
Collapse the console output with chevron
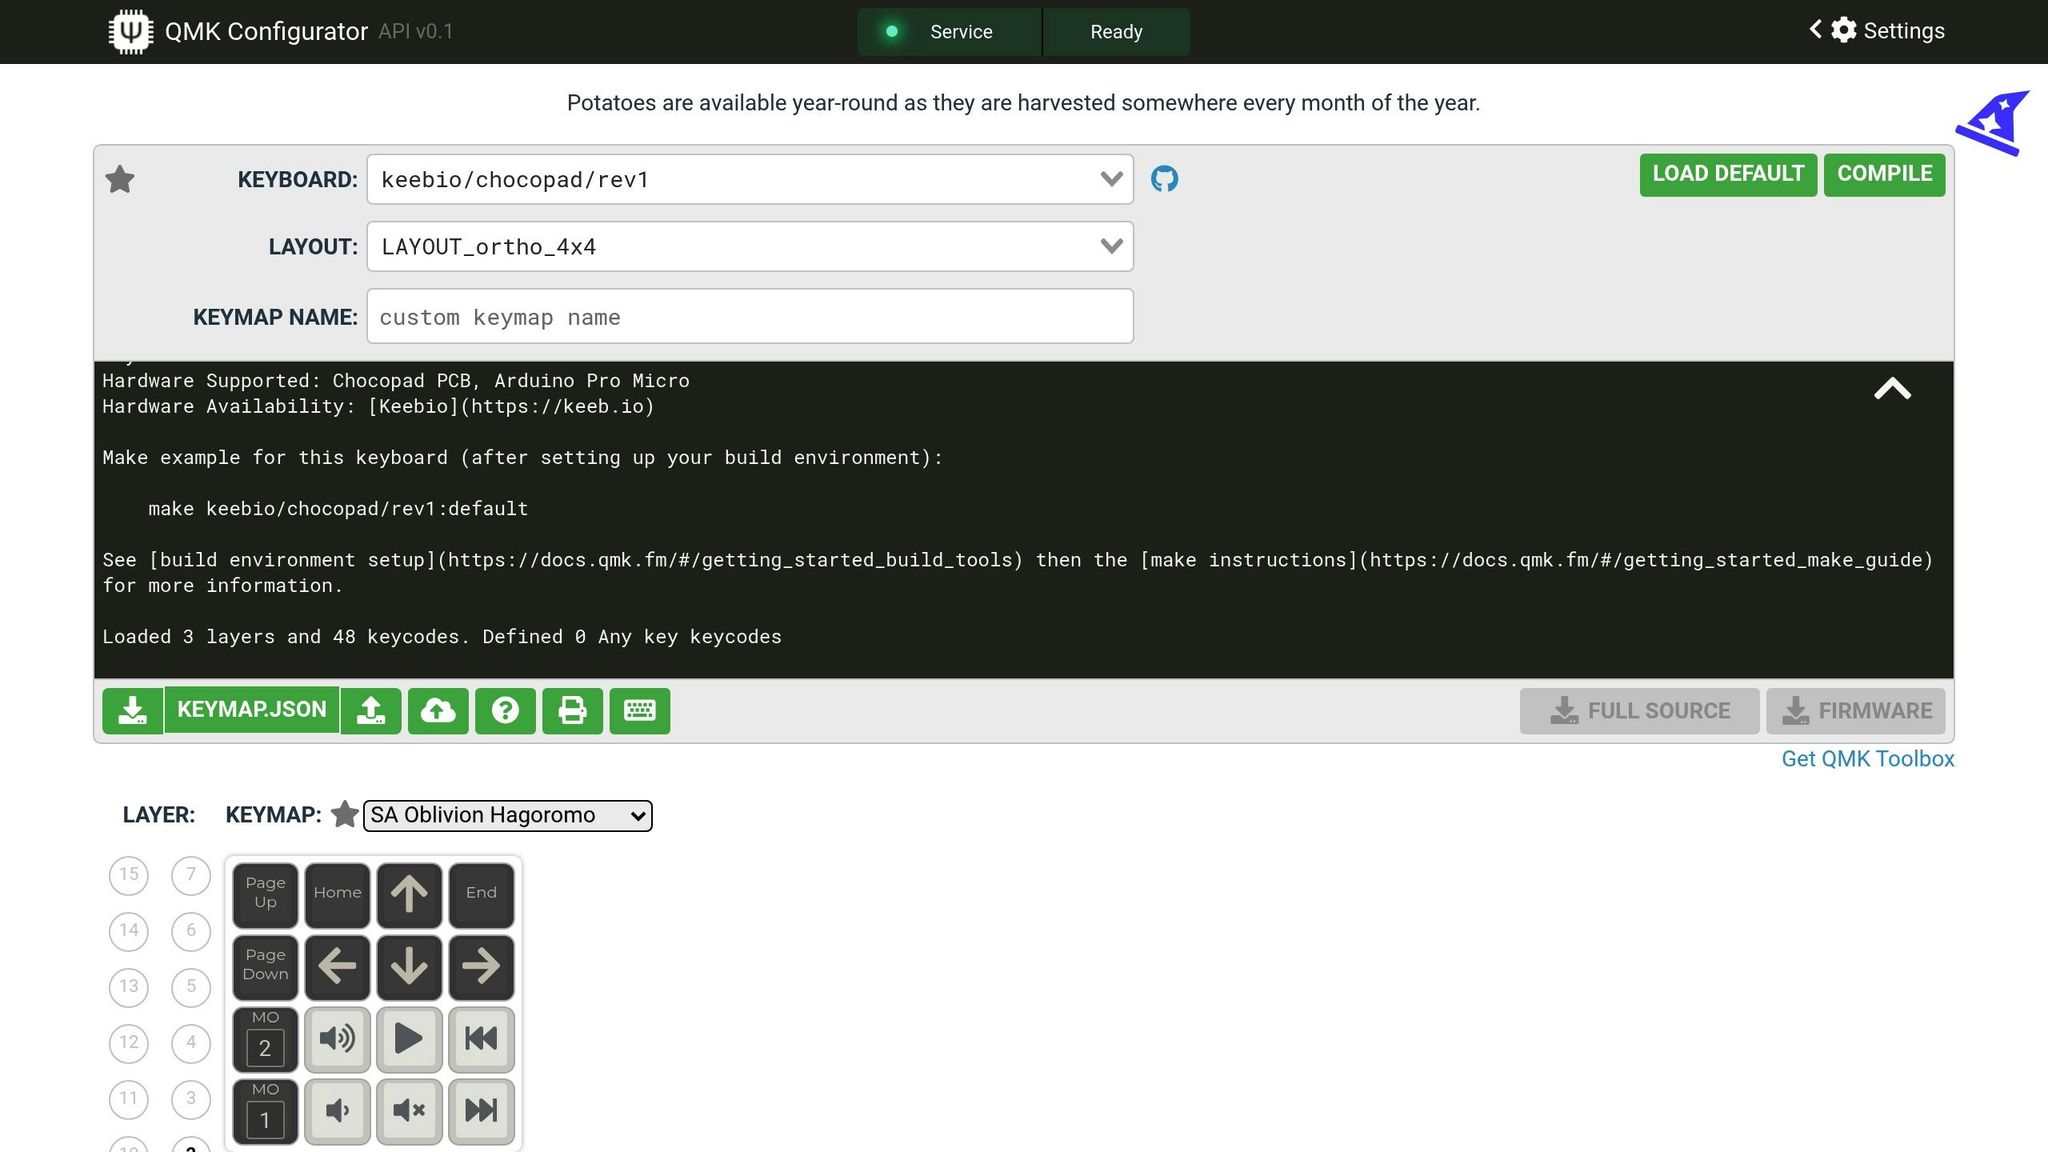(x=1892, y=389)
